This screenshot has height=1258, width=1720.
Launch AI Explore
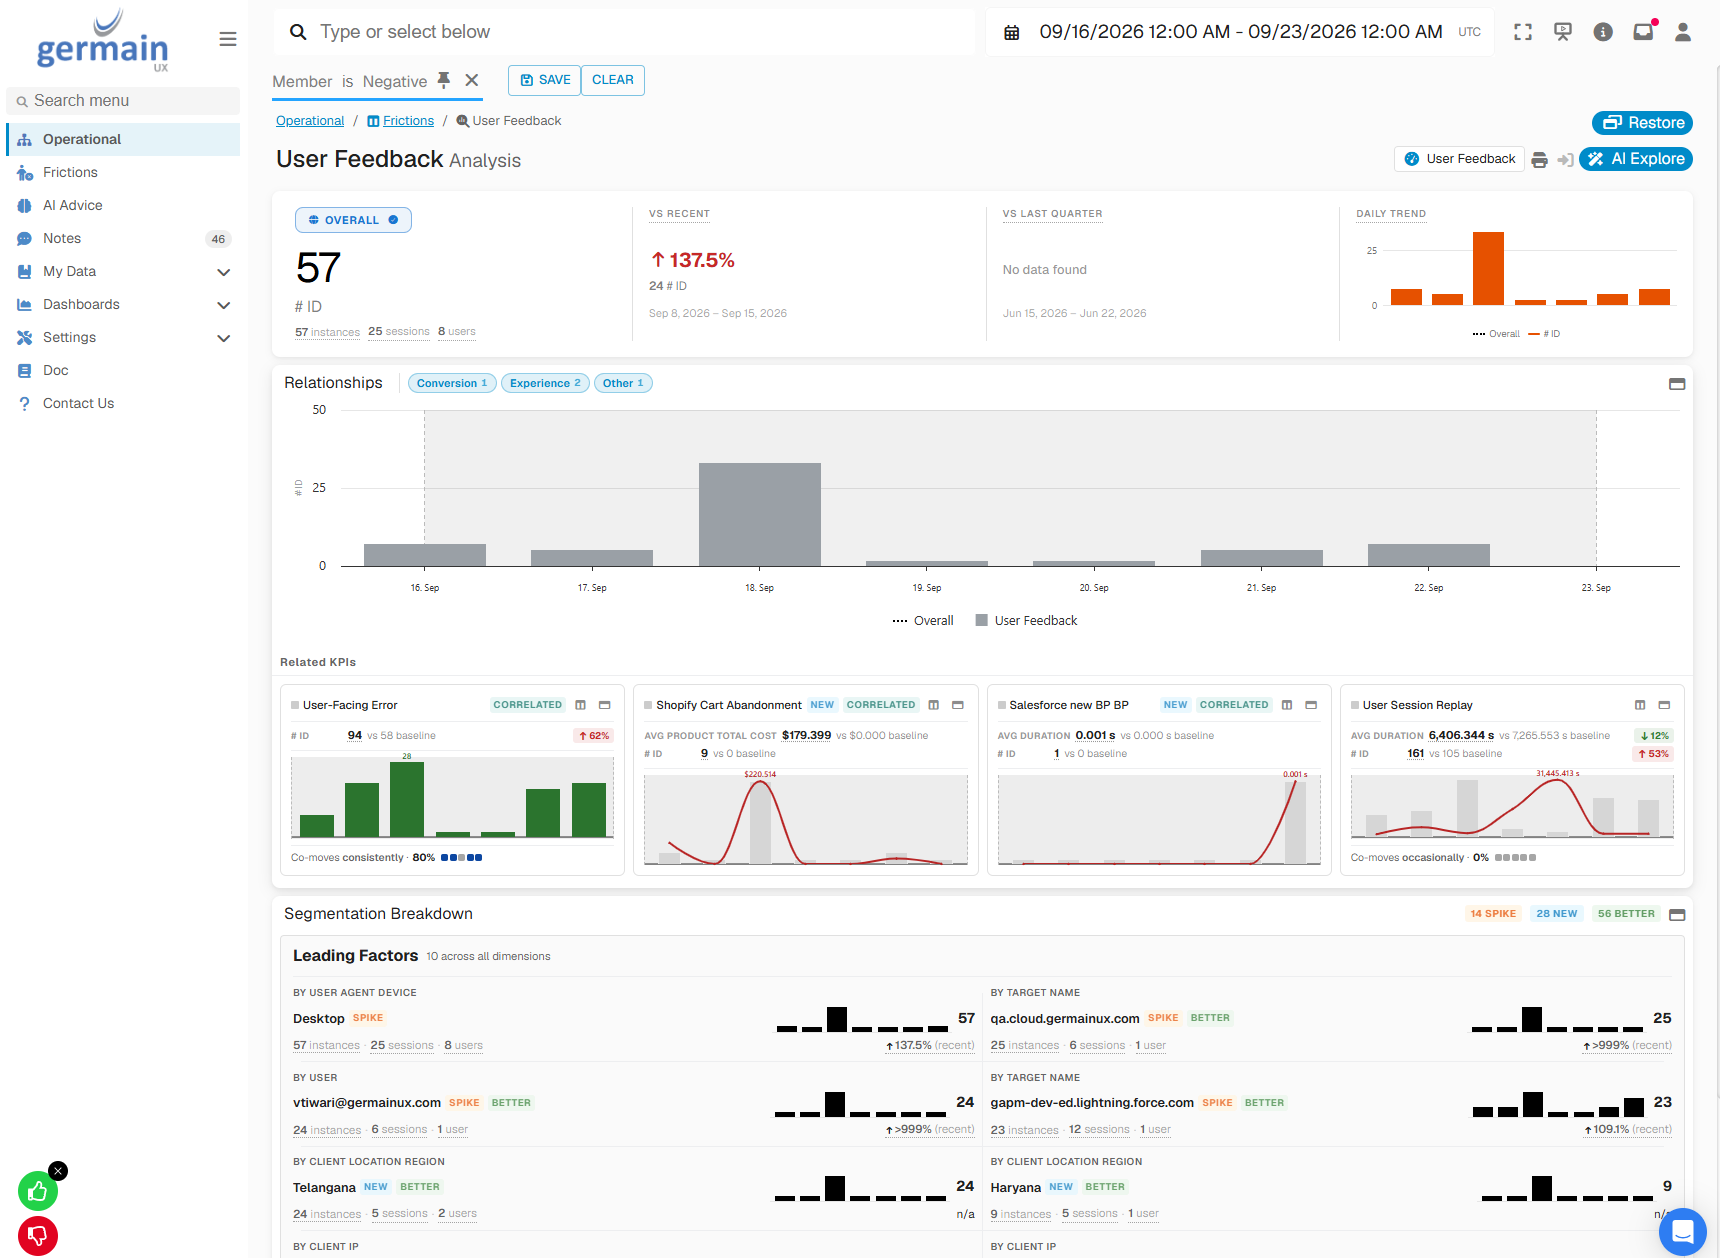point(1636,159)
